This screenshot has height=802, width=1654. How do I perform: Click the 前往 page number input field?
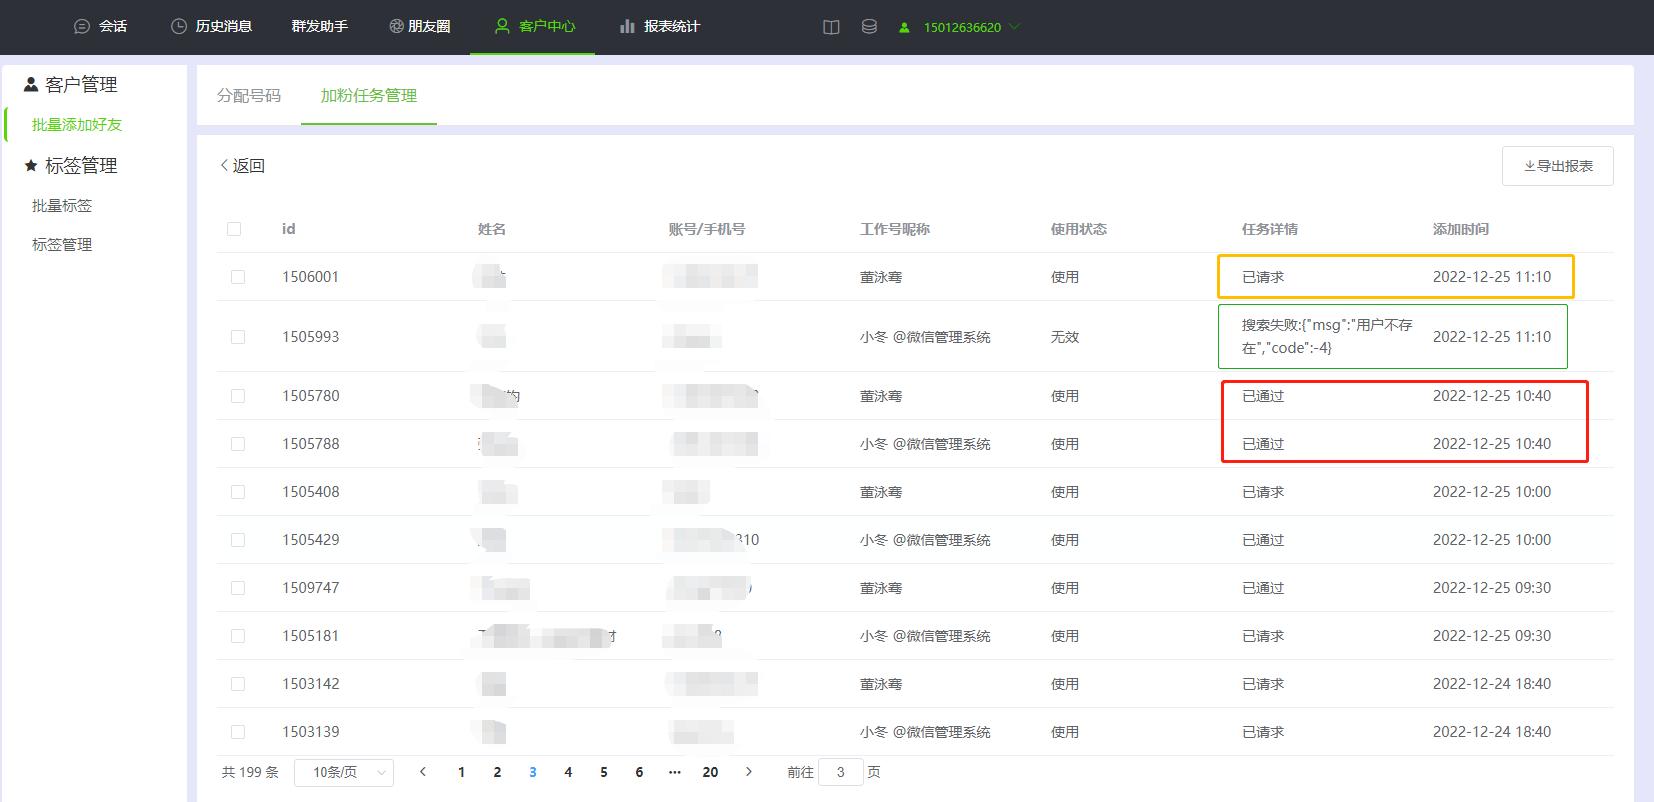841,772
